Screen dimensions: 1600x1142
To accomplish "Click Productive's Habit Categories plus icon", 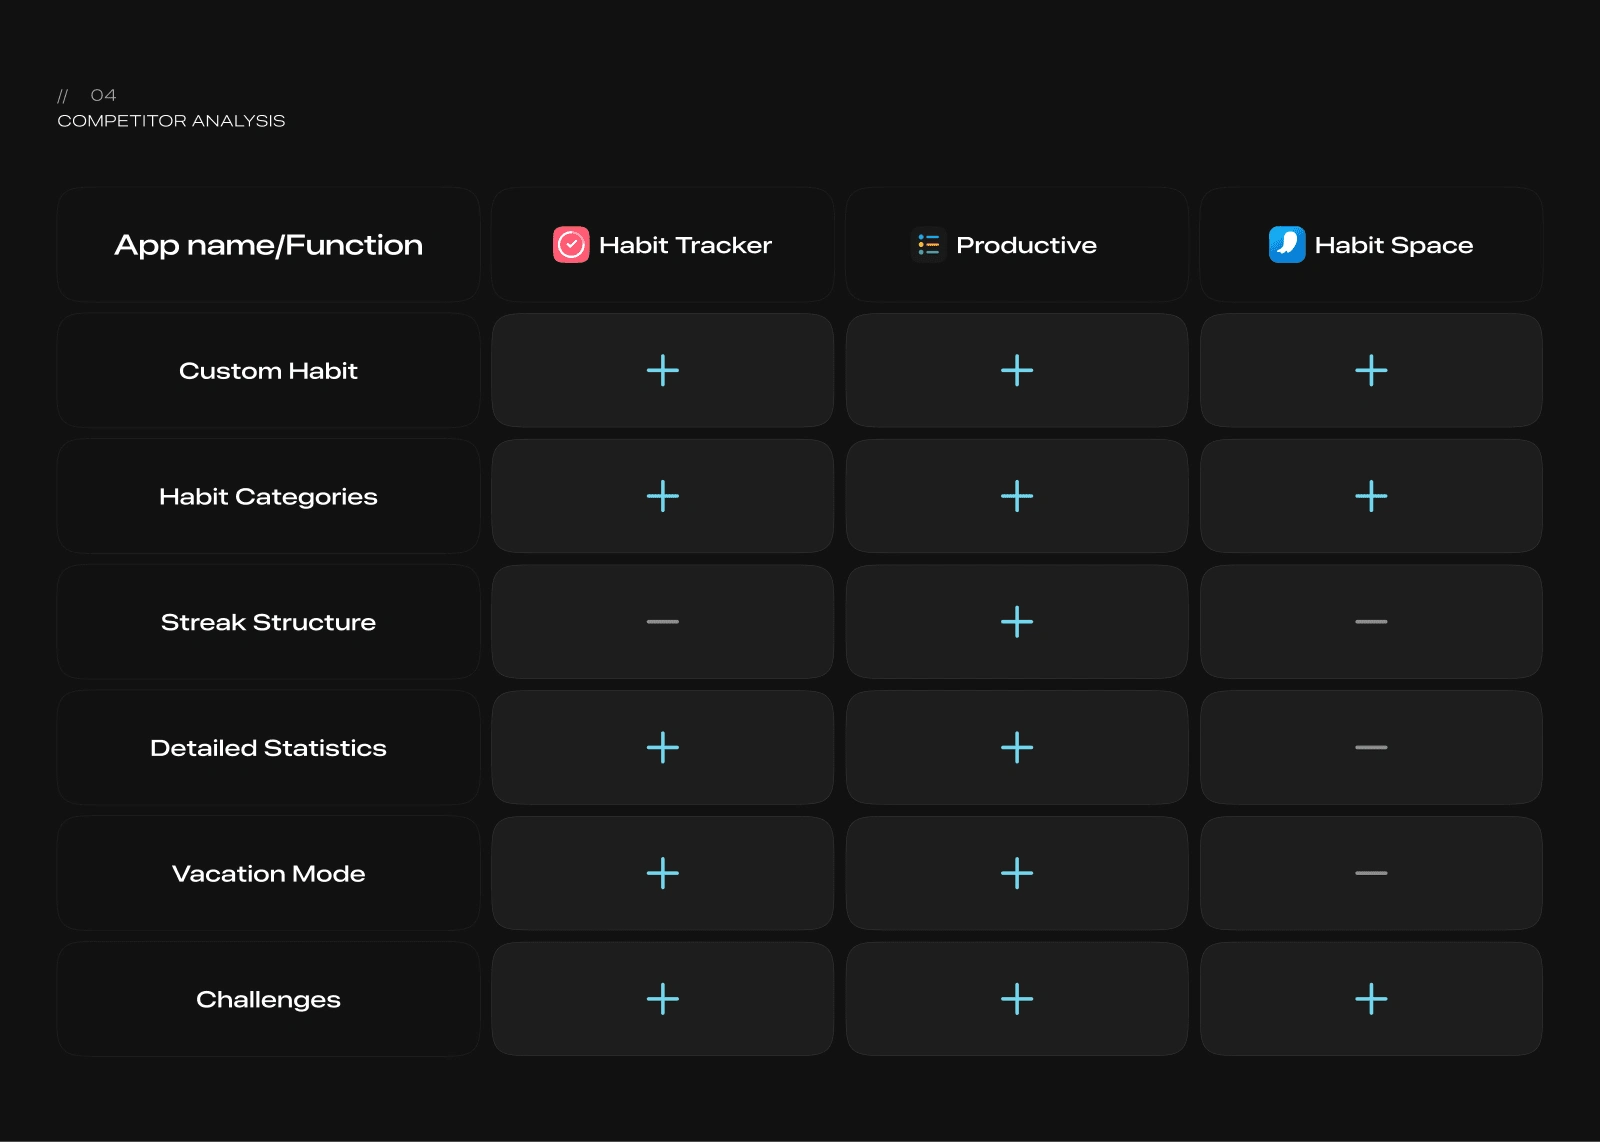I will pyautogui.click(x=1017, y=496).
